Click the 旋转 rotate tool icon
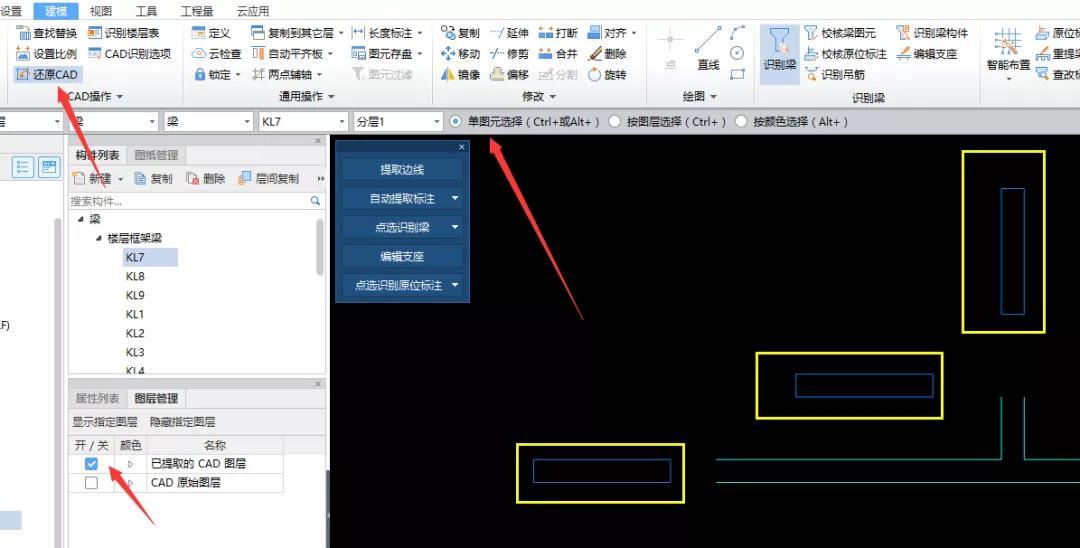Screen dimensions: 1080x548 [x=595, y=75]
